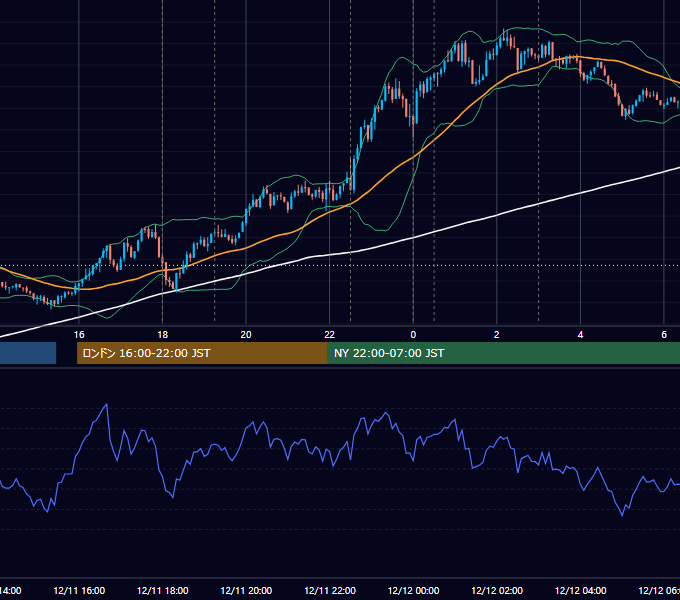Click the 18 hour label on price chart
Screen dimensions: 680x600
[x=163, y=334]
